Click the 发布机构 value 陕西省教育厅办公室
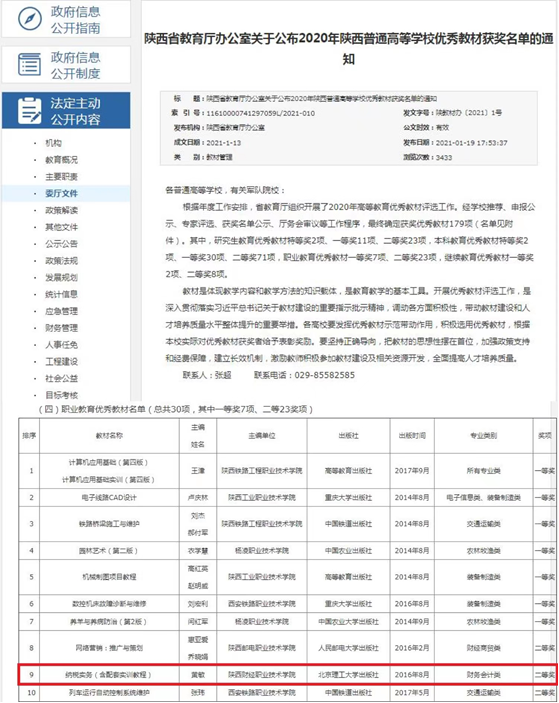Viewport: 559px width, 703px height. [235, 128]
